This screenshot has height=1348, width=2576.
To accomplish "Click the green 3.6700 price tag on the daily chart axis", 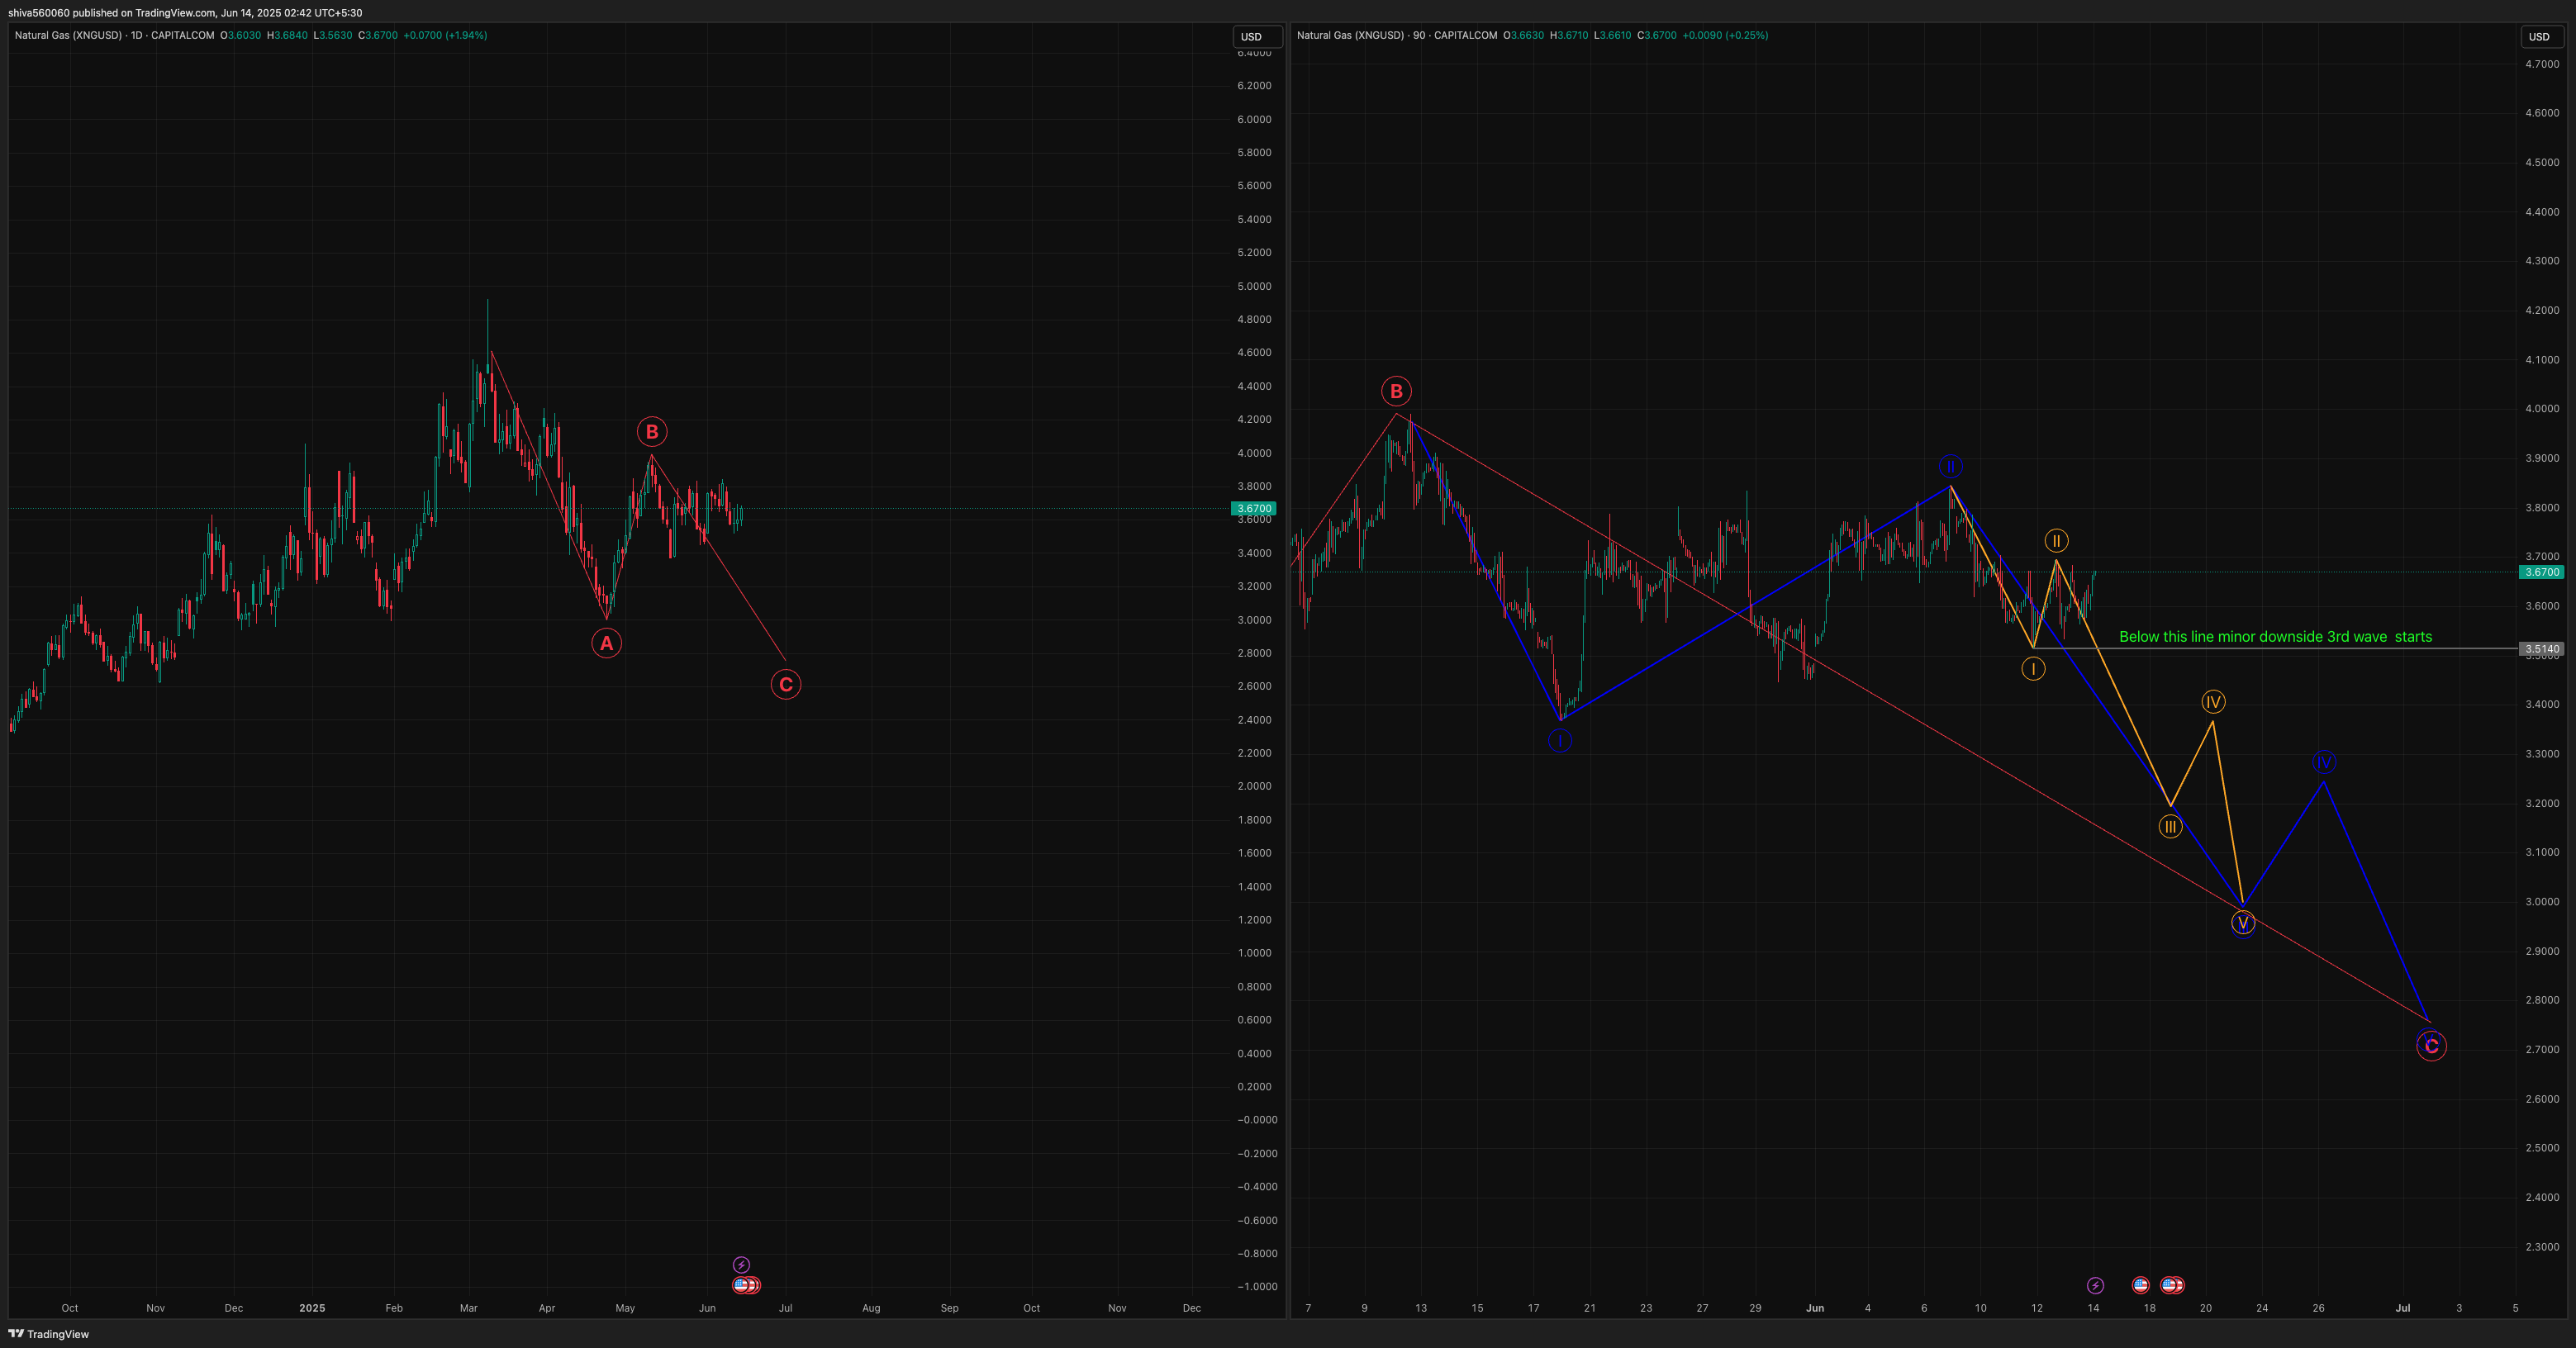I will 1254,508.
